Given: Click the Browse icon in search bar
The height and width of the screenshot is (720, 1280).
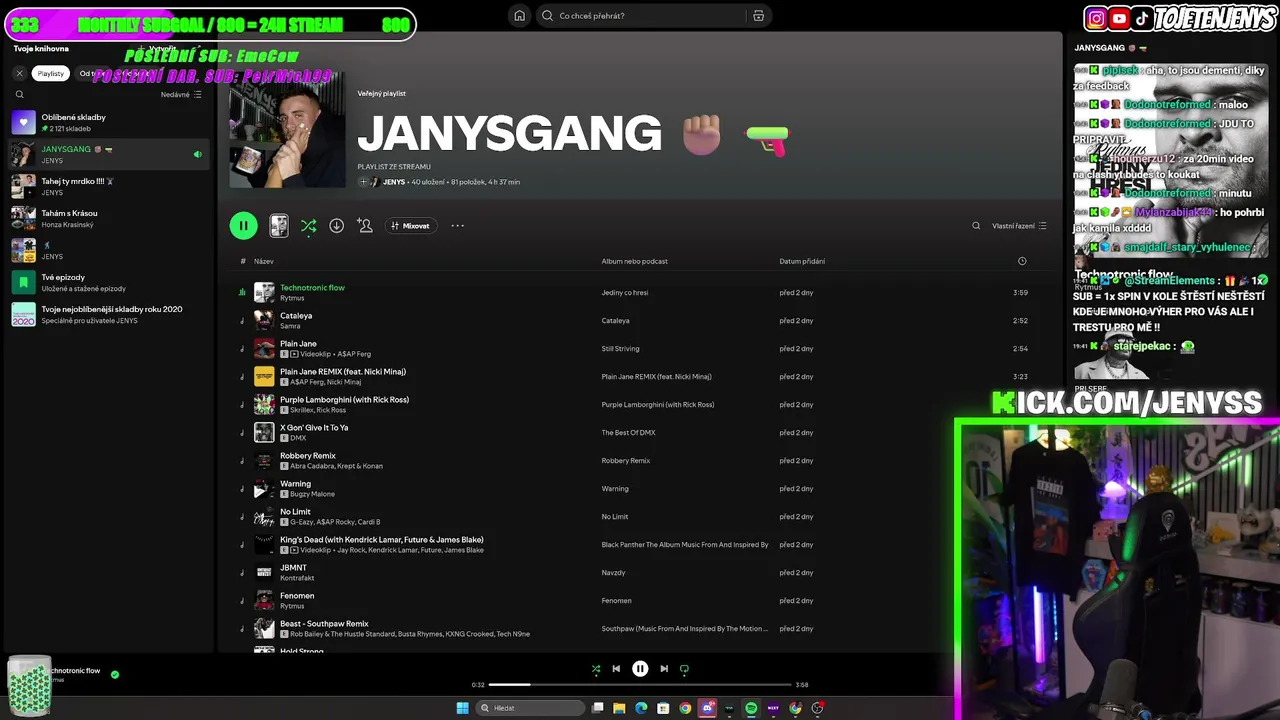Looking at the screenshot, I should click(758, 15).
